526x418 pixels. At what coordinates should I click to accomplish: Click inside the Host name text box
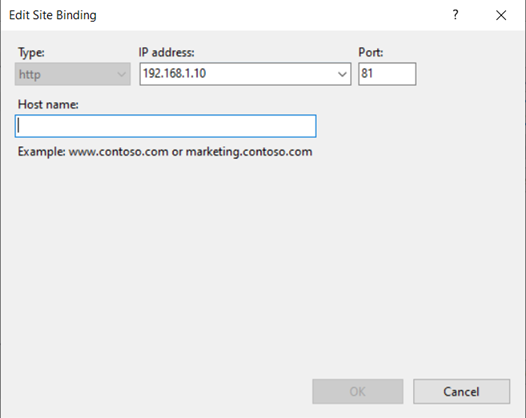click(x=165, y=126)
